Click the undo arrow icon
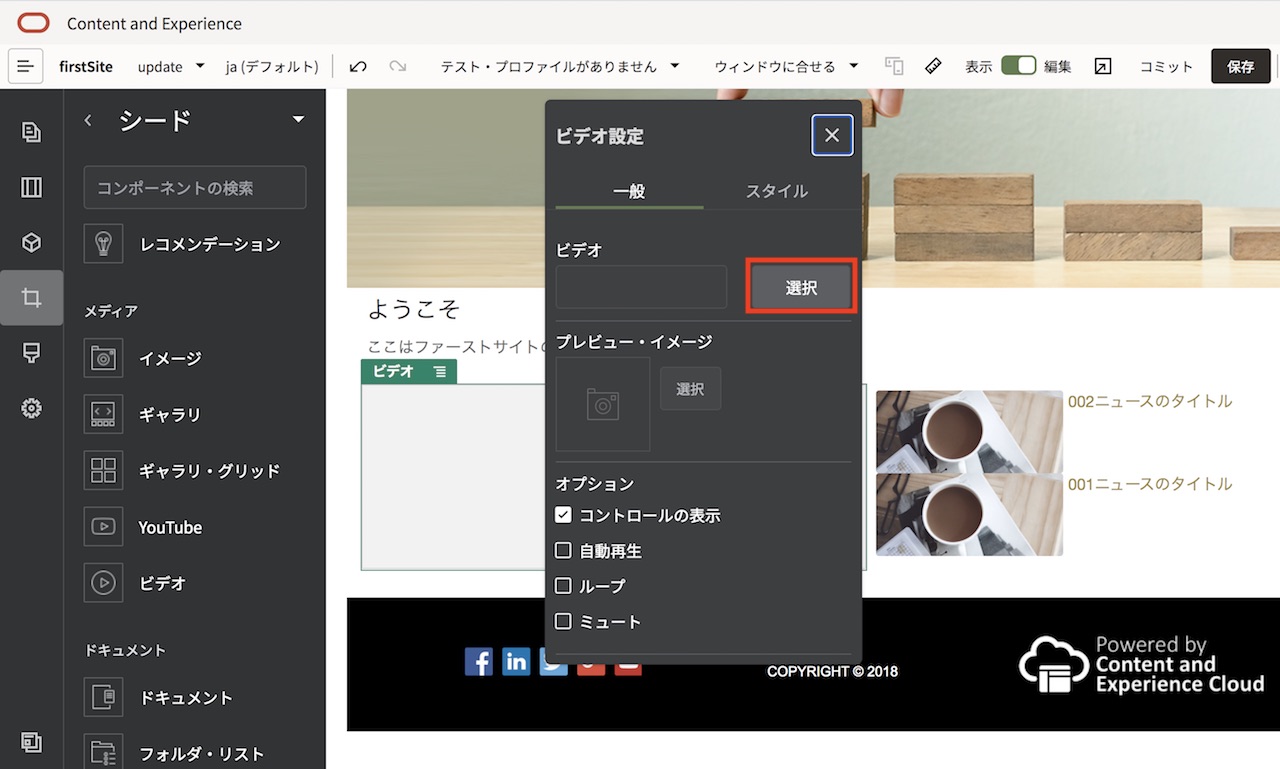 (357, 65)
